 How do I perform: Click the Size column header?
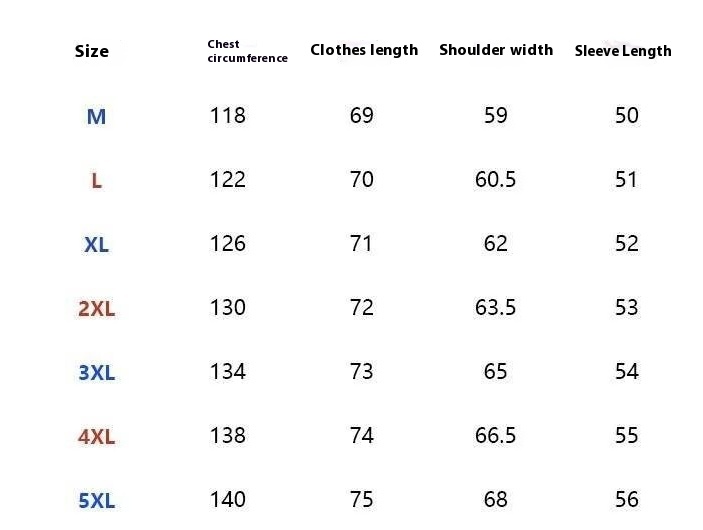coord(92,51)
